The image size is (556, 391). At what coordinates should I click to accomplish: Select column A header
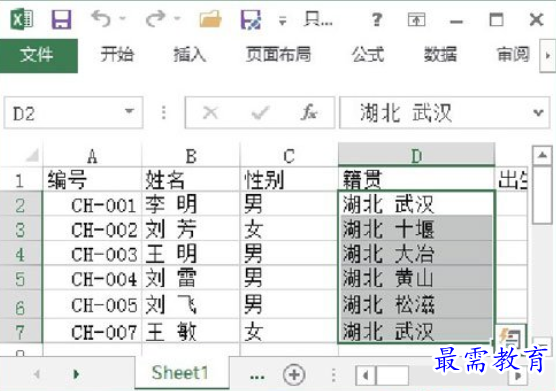[92, 155]
